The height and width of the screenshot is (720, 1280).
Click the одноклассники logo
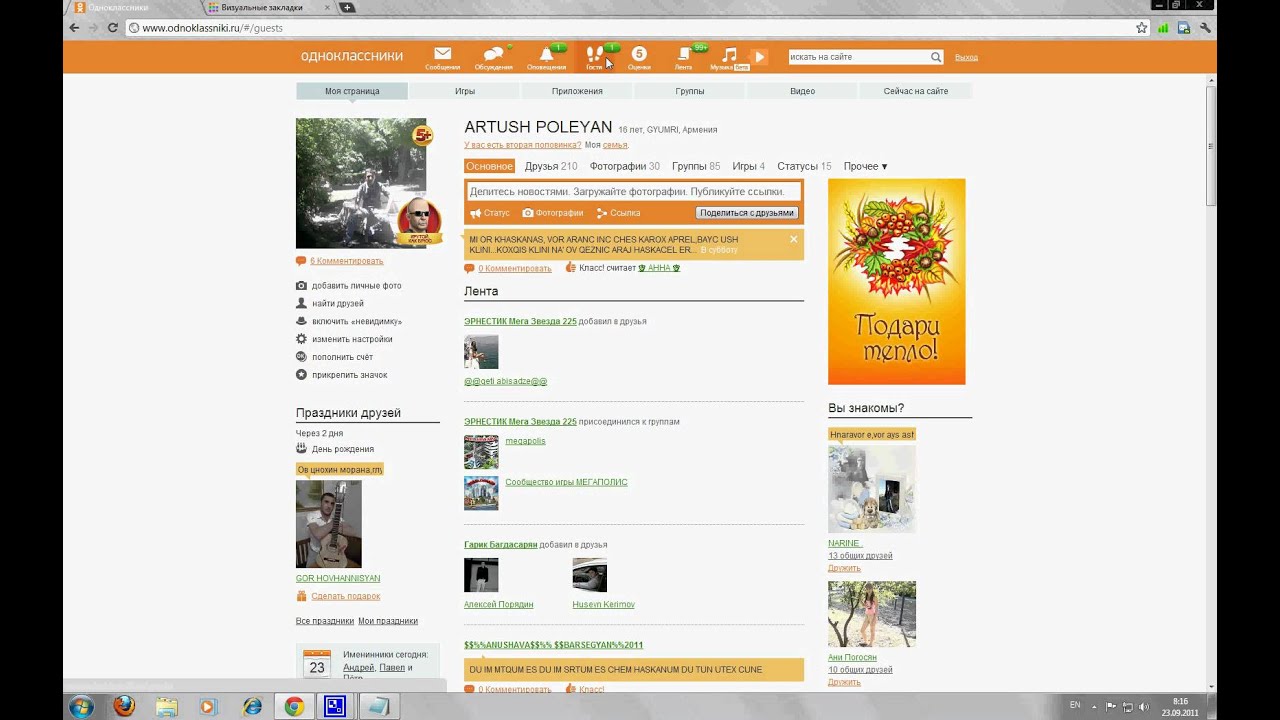pyautogui.click(x=352, y=56)
